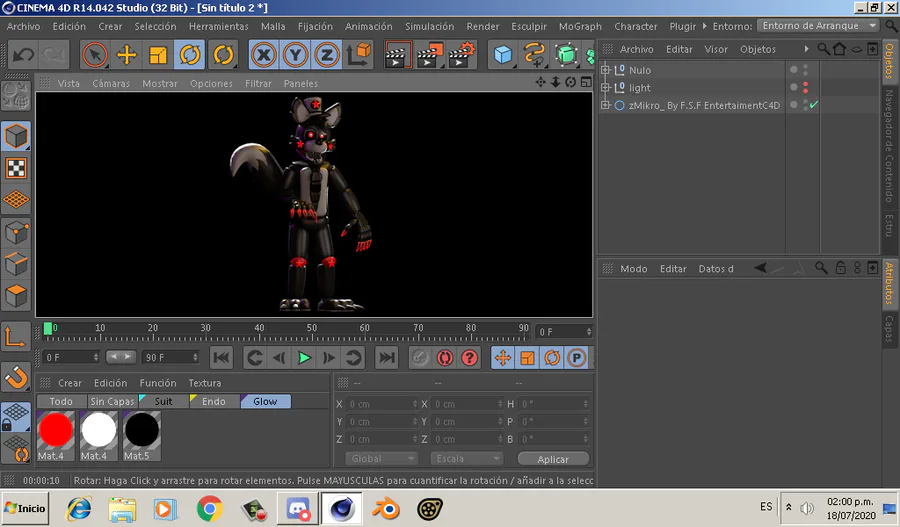This screenshot has width=900, height=527.
Task: Select the white Mat.4 material
Action: point(99,436)
